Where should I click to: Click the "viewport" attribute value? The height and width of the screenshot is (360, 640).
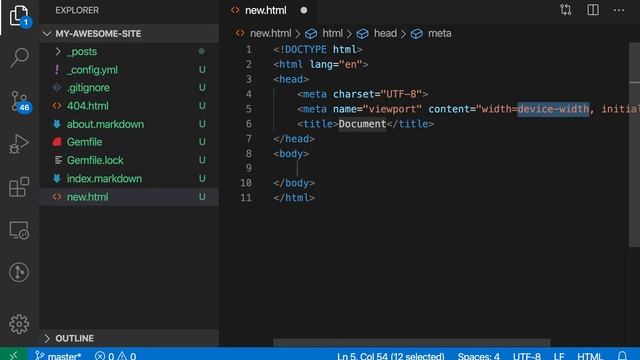(392, 109)
